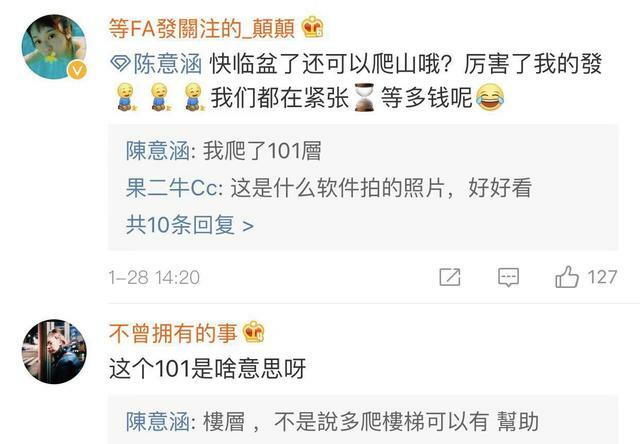The image size is (640, 444).
Task: Click 陳意涵 name in 我爬了101層 reply
Action: 158,151
